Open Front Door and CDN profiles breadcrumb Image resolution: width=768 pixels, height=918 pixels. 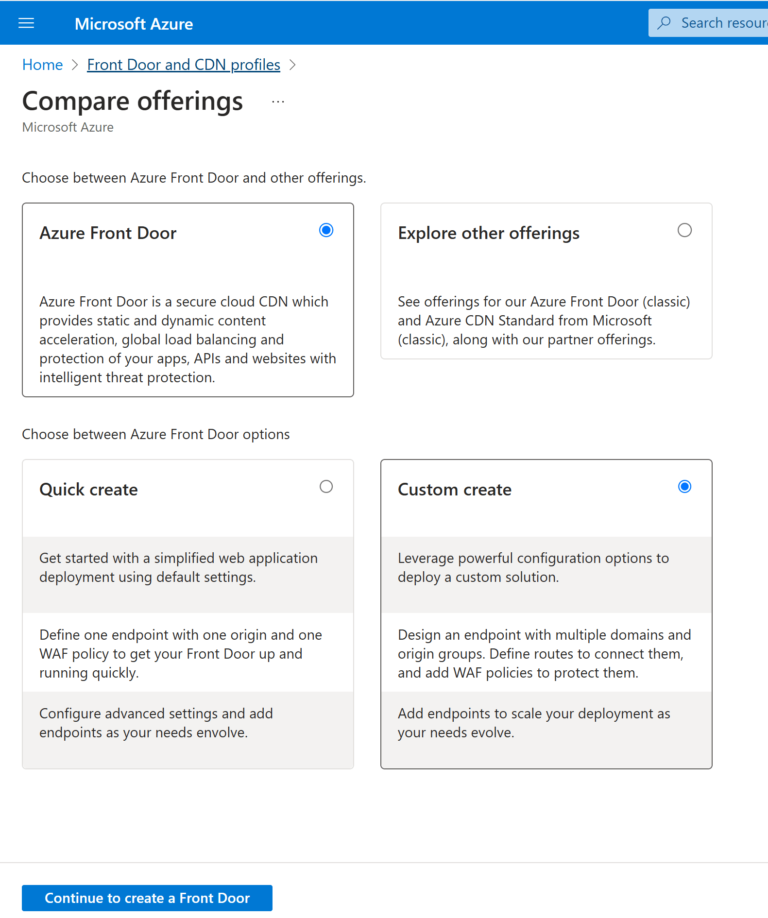(183, 64)
